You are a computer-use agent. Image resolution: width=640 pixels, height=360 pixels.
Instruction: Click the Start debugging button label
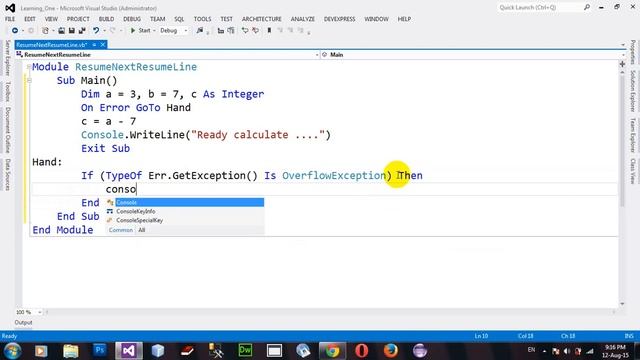click(144, 31)
